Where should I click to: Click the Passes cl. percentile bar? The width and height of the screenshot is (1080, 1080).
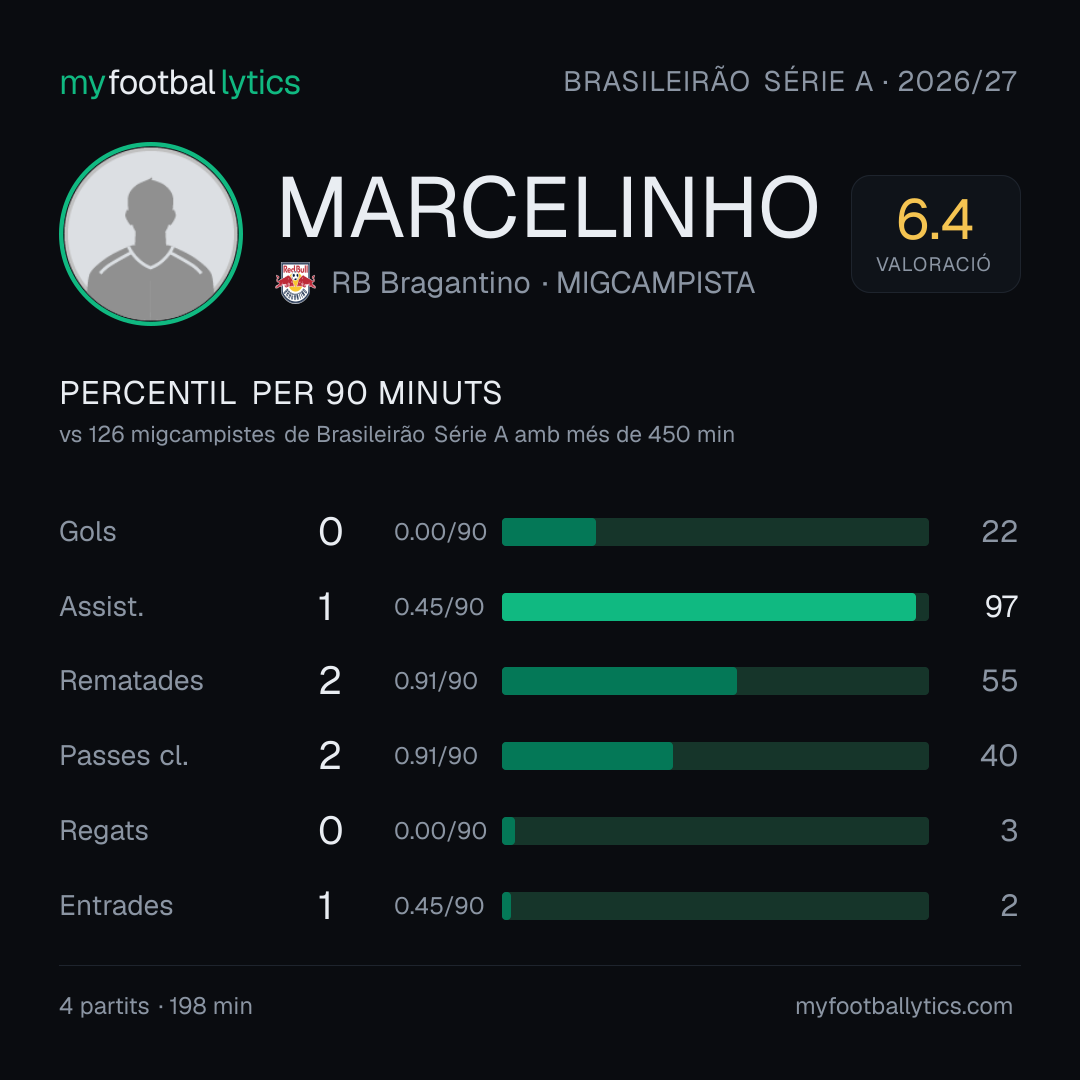click(715, 756)
